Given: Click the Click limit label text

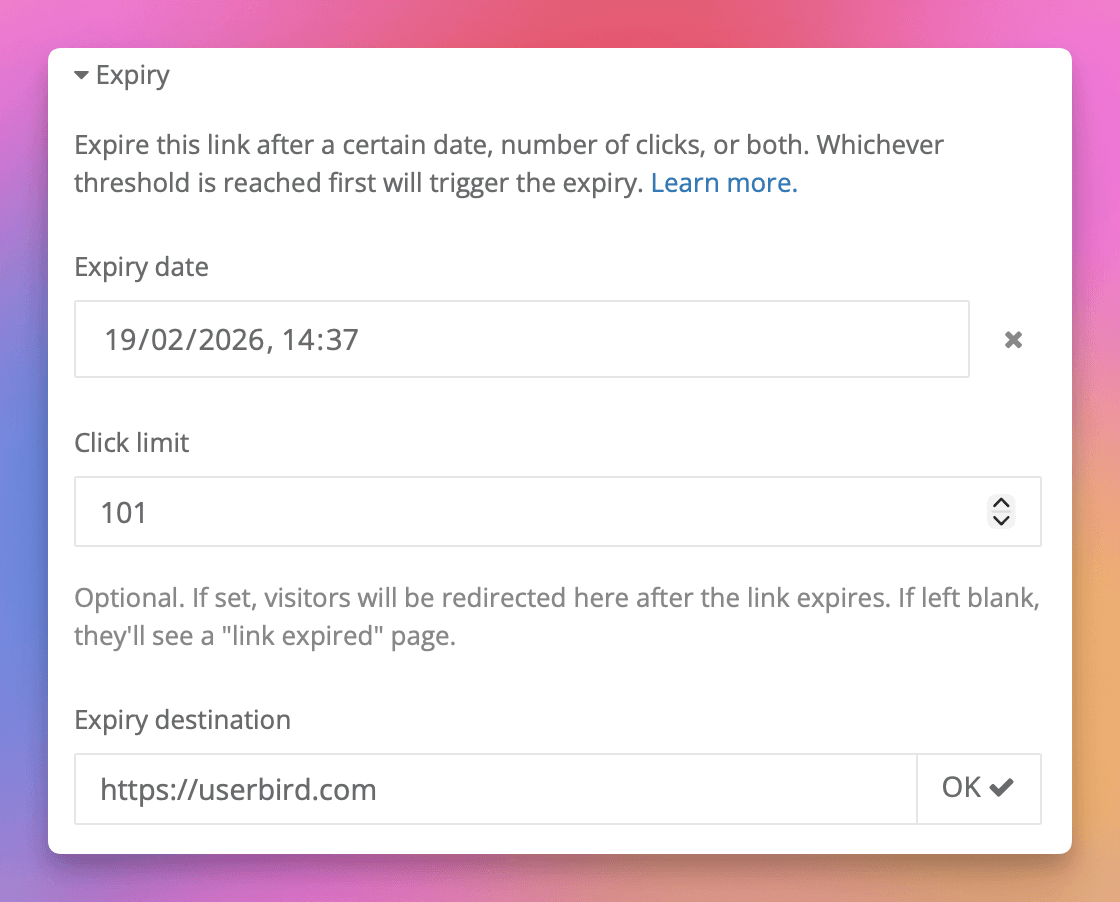Looking at the screenshot, I should pyautogui.click(x=131, y=442).
